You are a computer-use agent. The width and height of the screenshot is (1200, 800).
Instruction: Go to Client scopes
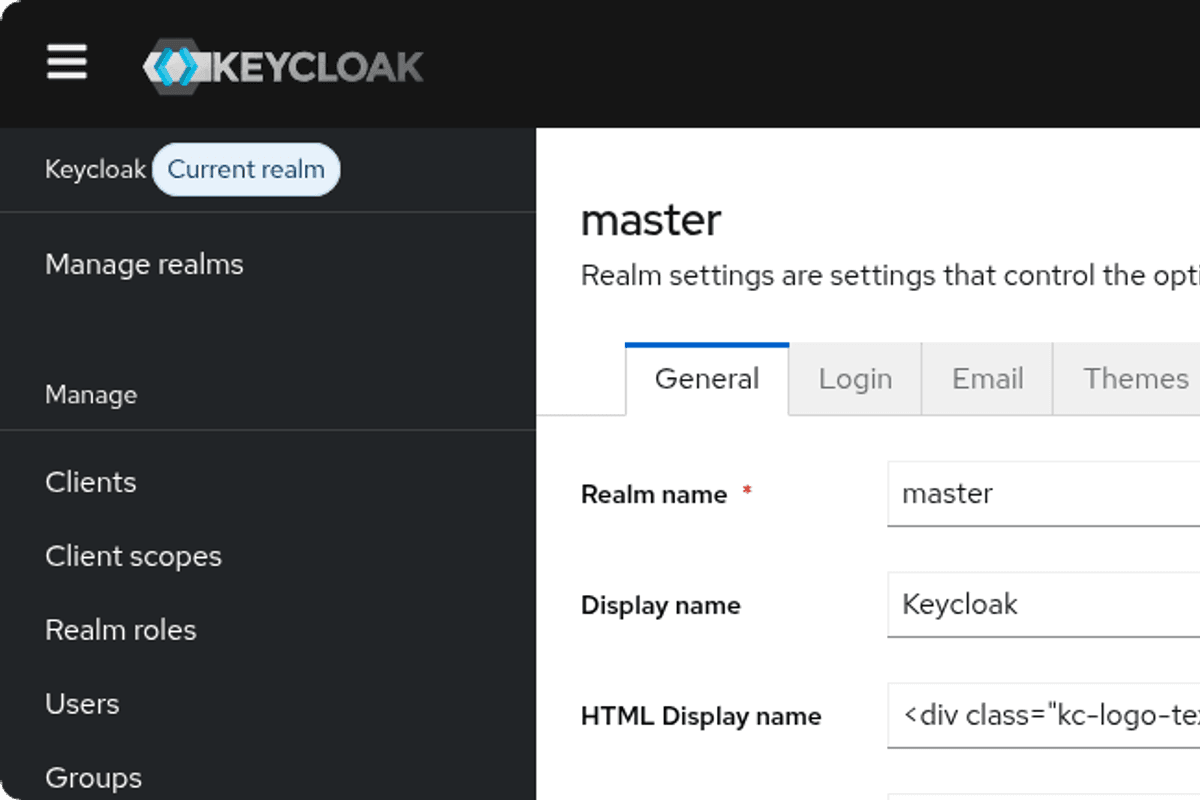pyautogui.click(x=133, y=556)
